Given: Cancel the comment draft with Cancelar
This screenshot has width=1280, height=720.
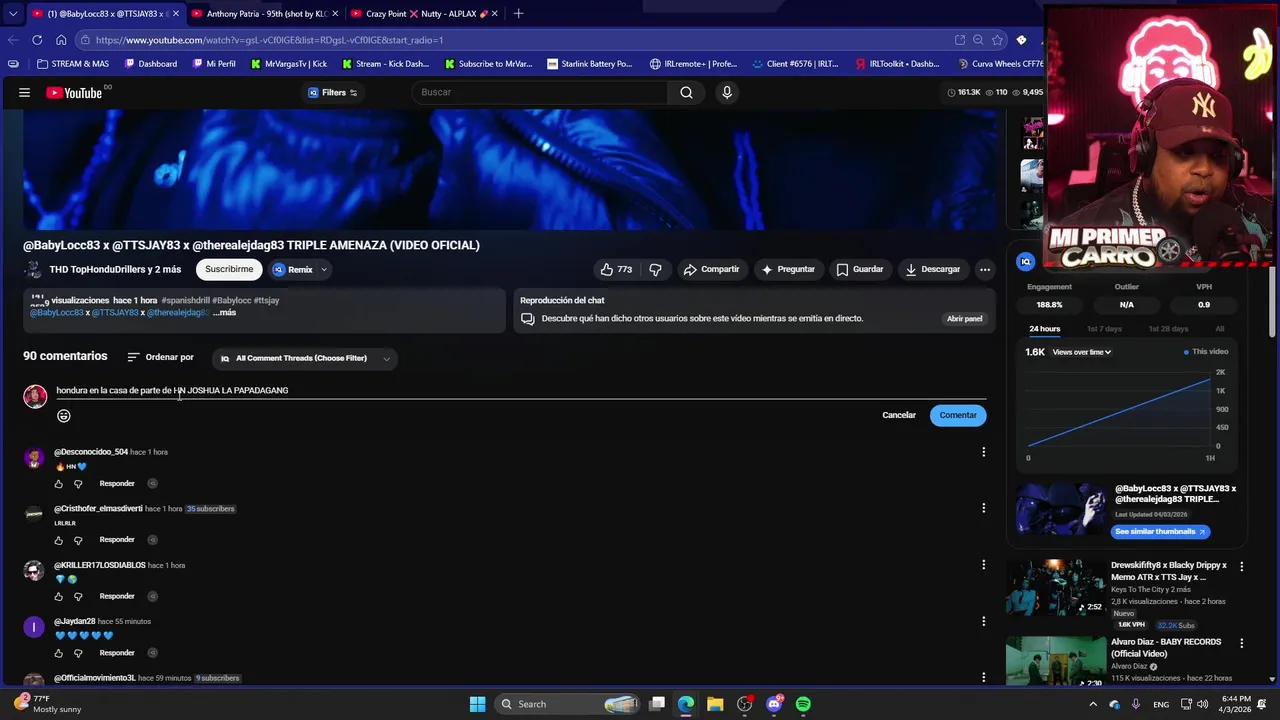Looking at the screenshot, I should tap(899, 415).
